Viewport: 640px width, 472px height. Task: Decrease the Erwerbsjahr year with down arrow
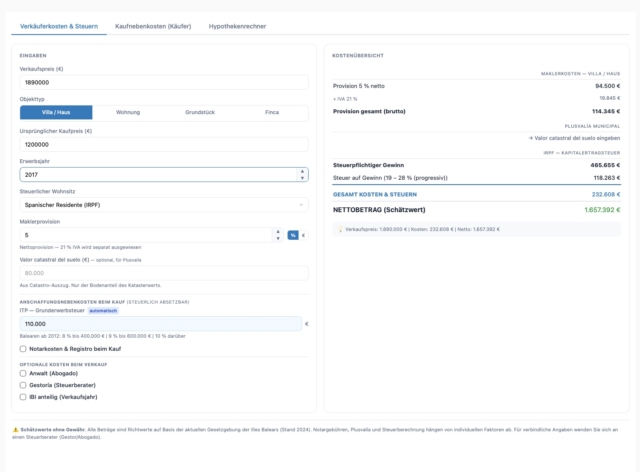point(302,178)
